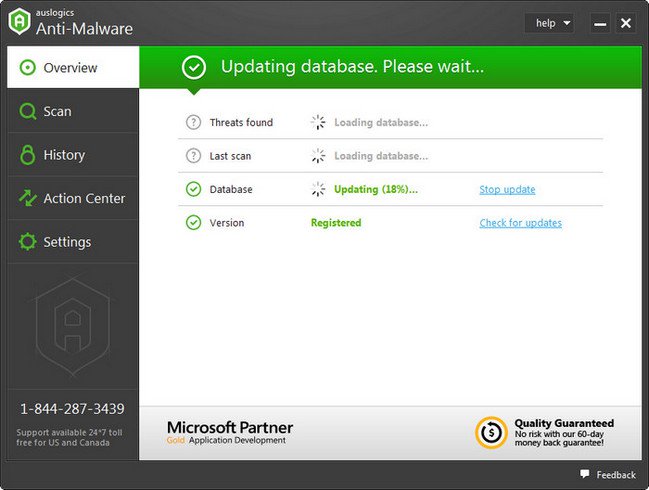Image resolution: width=649 pixels, height=490 pixels.
Task: Click the History padlock icon
Action: [x=28, y=155]
